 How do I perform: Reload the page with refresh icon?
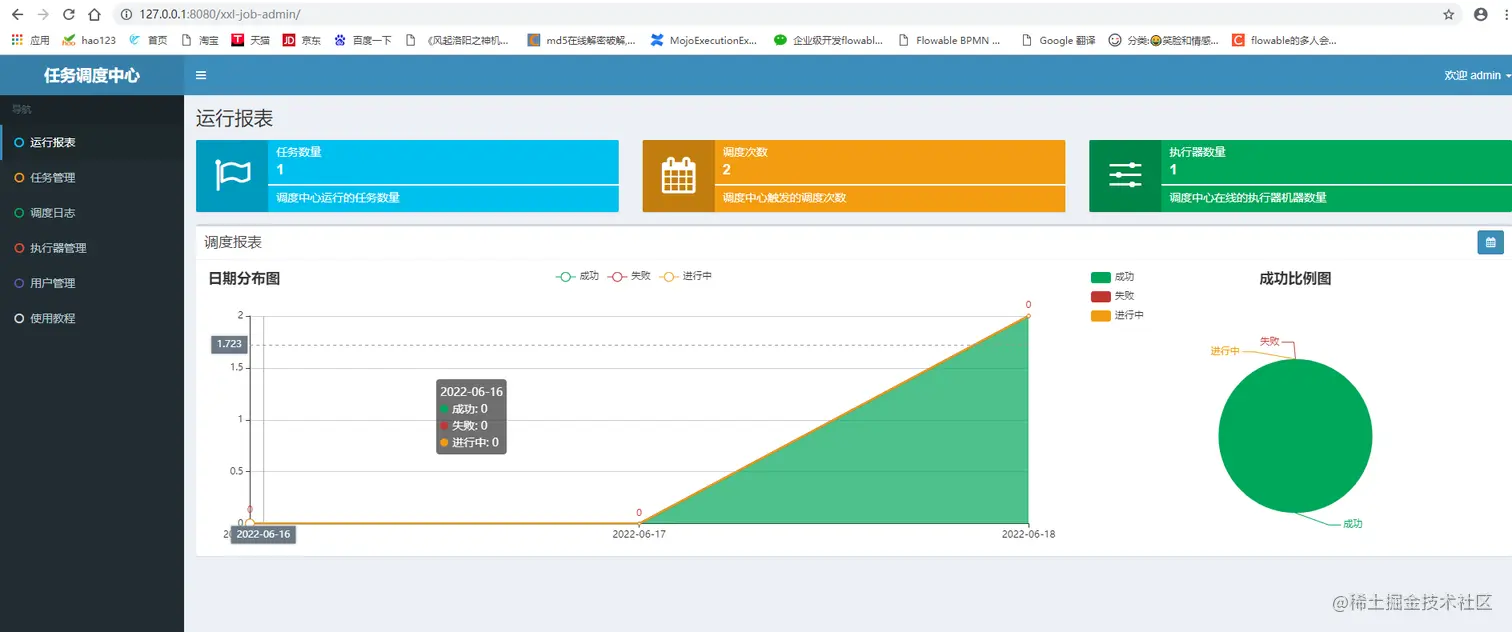pos(68,15)
